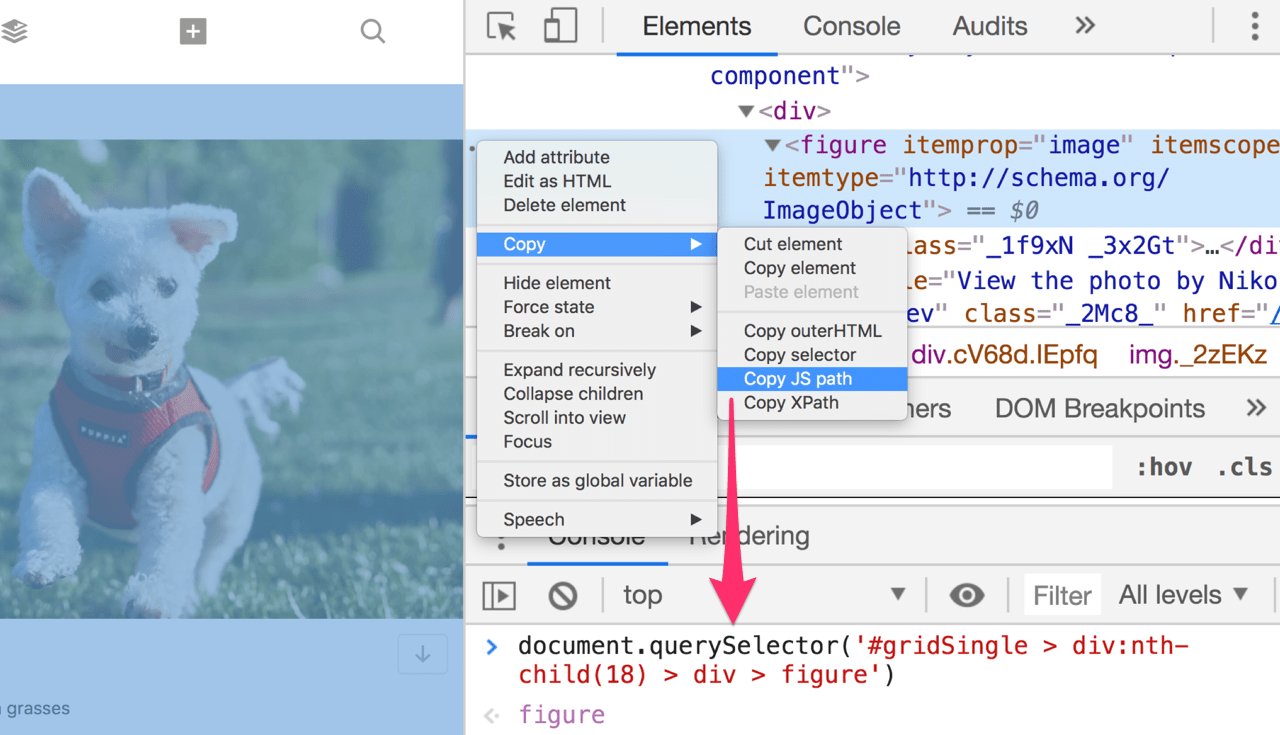Show more DevTools tabs chevron
Screen dimensions: 1280x735
[1085, 26]
